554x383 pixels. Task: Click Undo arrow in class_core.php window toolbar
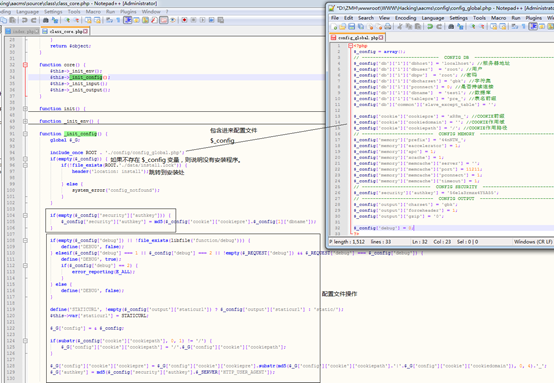pos(24,20)
